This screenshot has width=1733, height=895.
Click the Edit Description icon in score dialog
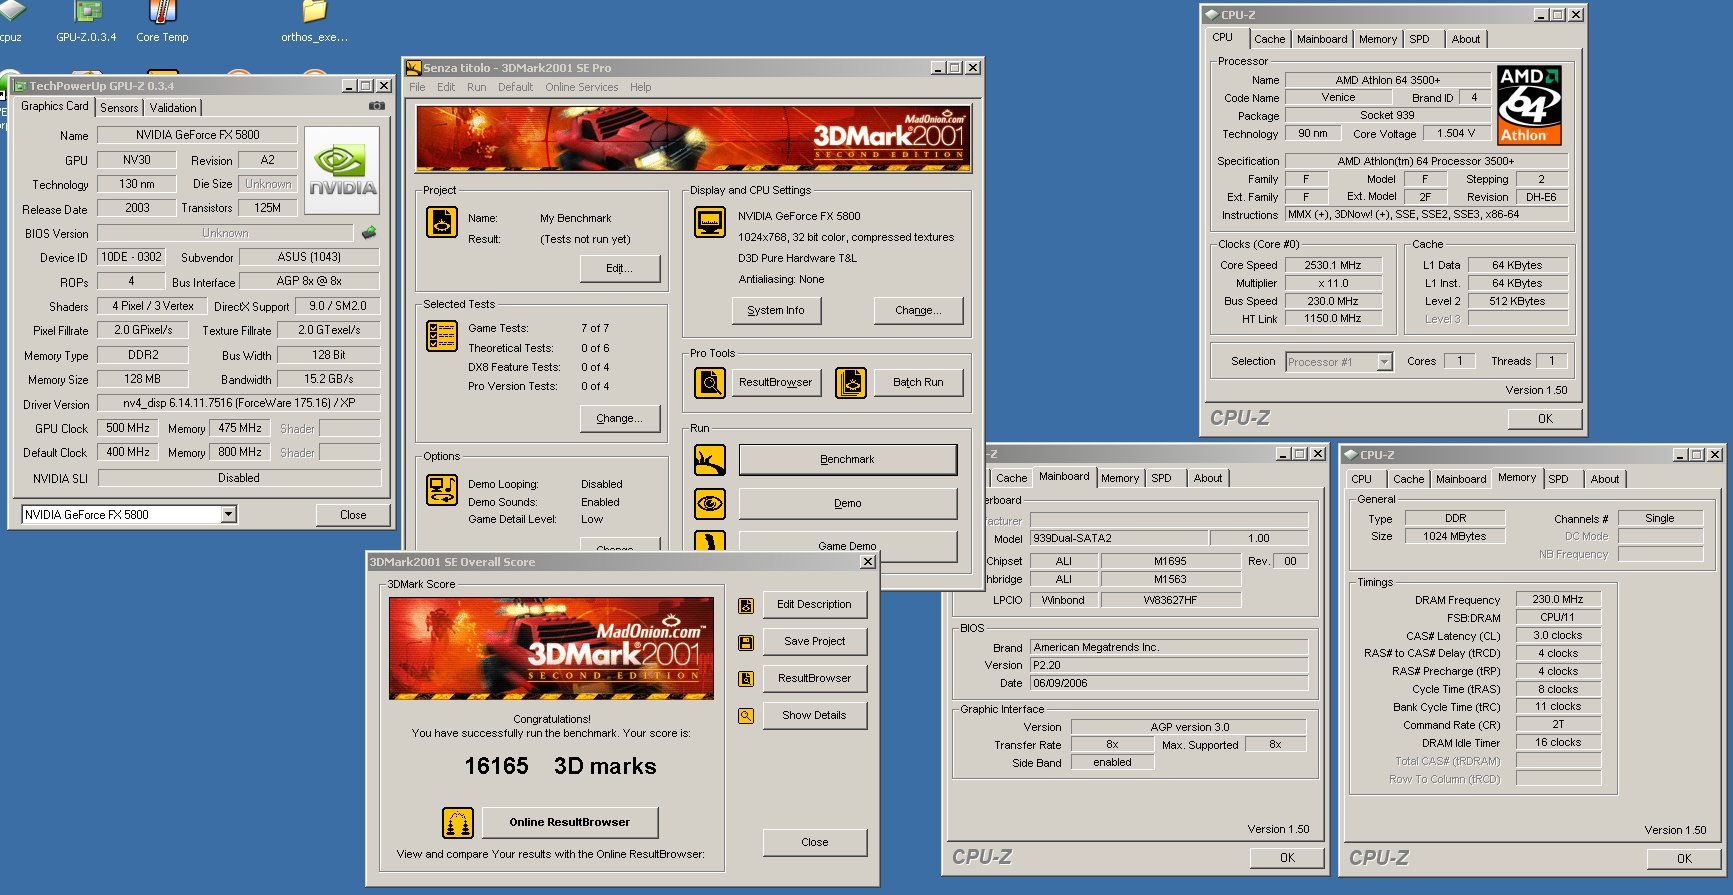746,606
